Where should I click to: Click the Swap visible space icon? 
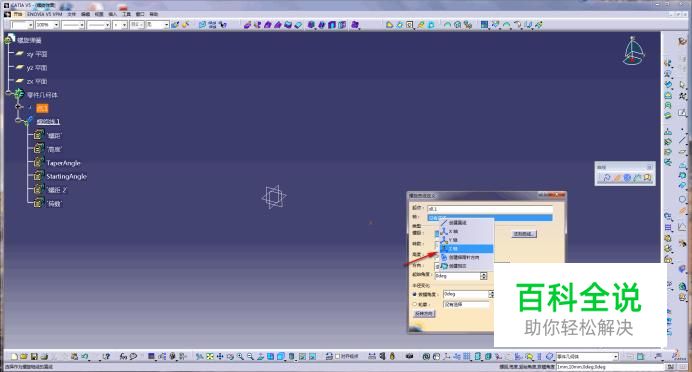[312, 356]
